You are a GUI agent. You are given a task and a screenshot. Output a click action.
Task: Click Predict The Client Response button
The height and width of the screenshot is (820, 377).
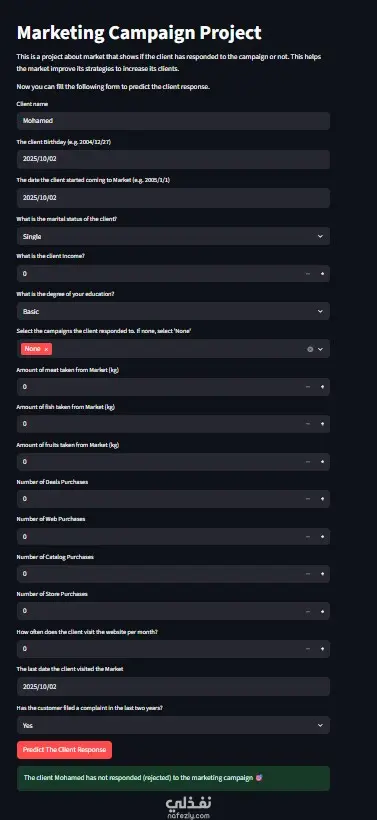coord(64,749)
